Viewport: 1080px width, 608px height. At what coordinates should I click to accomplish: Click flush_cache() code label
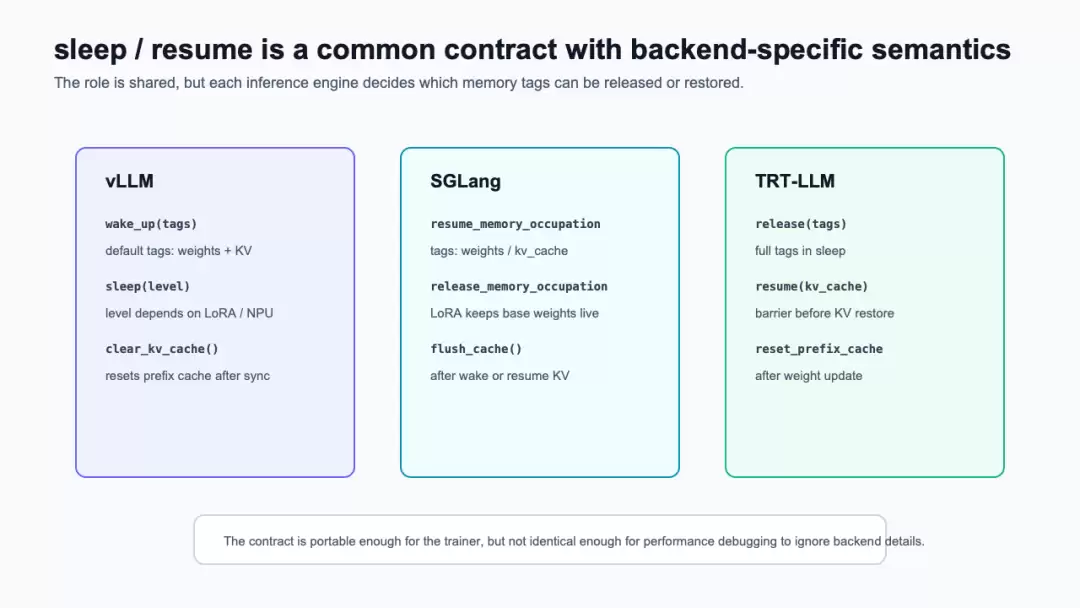pos(476,349)
